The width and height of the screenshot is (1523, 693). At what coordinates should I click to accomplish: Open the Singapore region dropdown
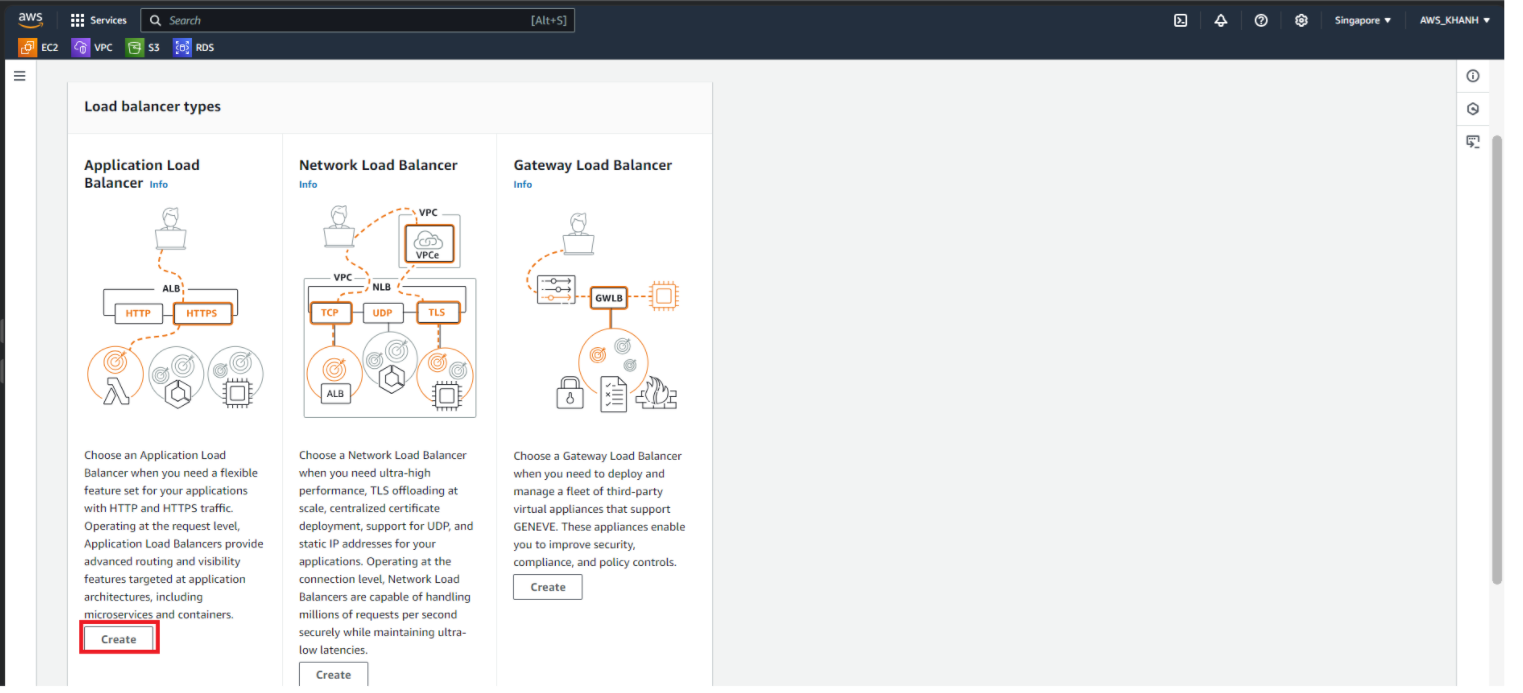point(1362,20)
